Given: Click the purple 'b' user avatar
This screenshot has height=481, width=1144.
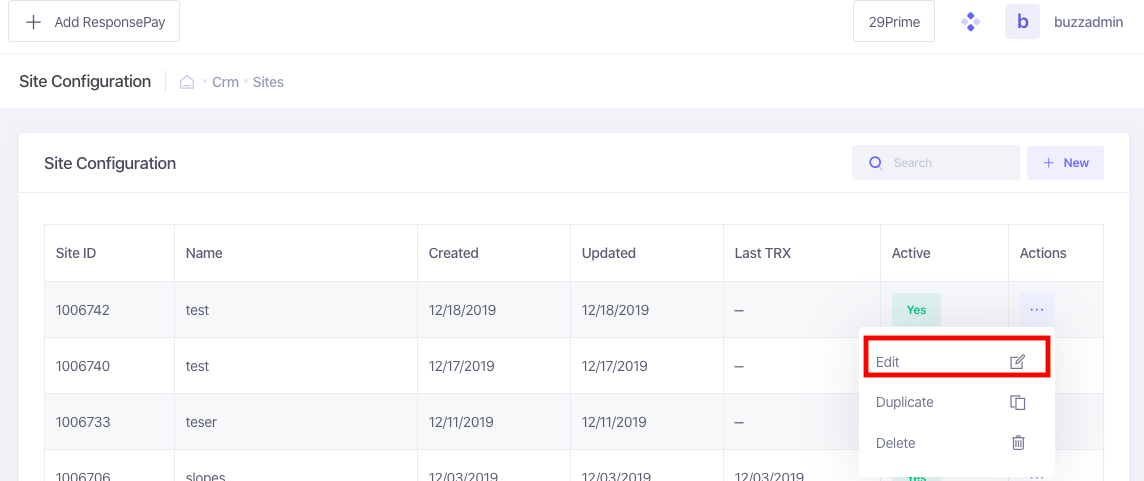Looking at the screenshot, I should 1022,22.
